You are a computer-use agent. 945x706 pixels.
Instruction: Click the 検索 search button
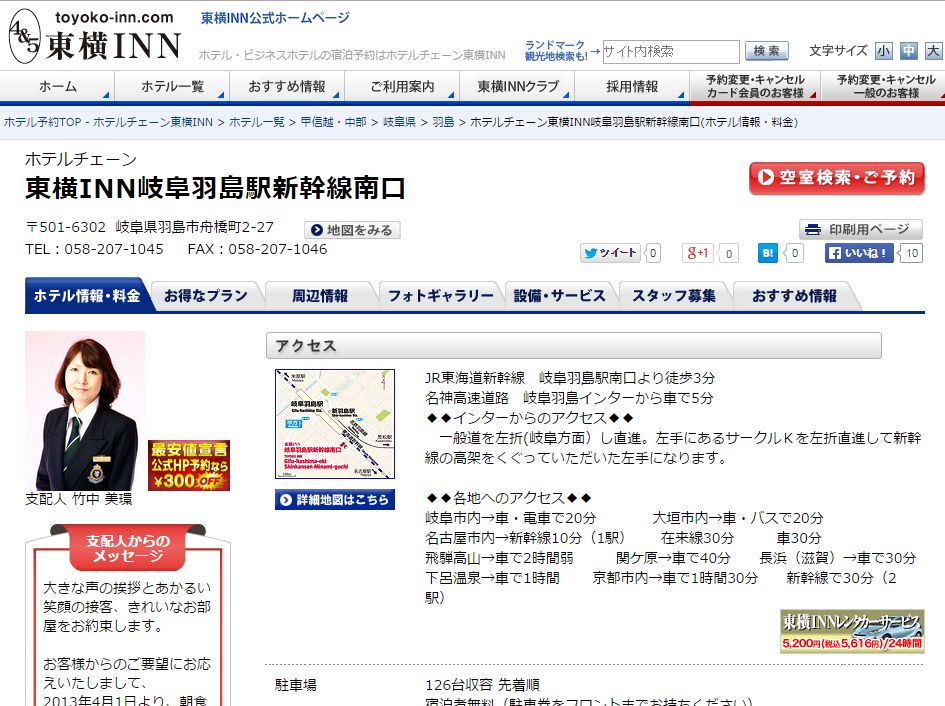tap(767, 51)
